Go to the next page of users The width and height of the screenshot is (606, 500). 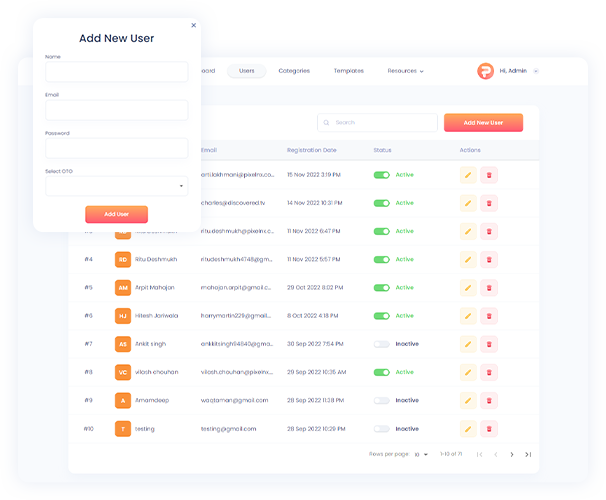[x=512, y=454]
